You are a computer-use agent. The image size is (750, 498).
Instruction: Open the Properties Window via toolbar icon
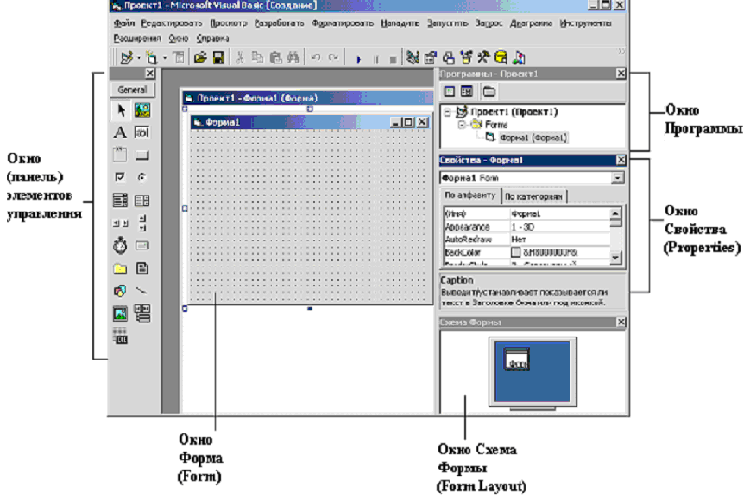click(430, 58)
